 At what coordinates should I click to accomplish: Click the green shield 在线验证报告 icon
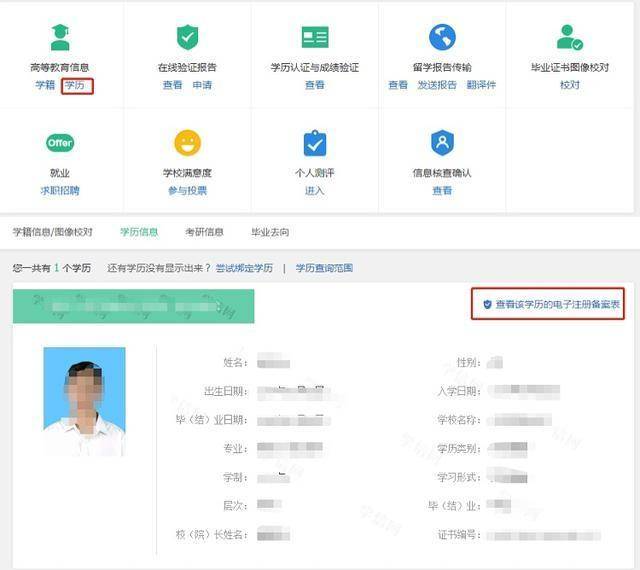[187, 38]
